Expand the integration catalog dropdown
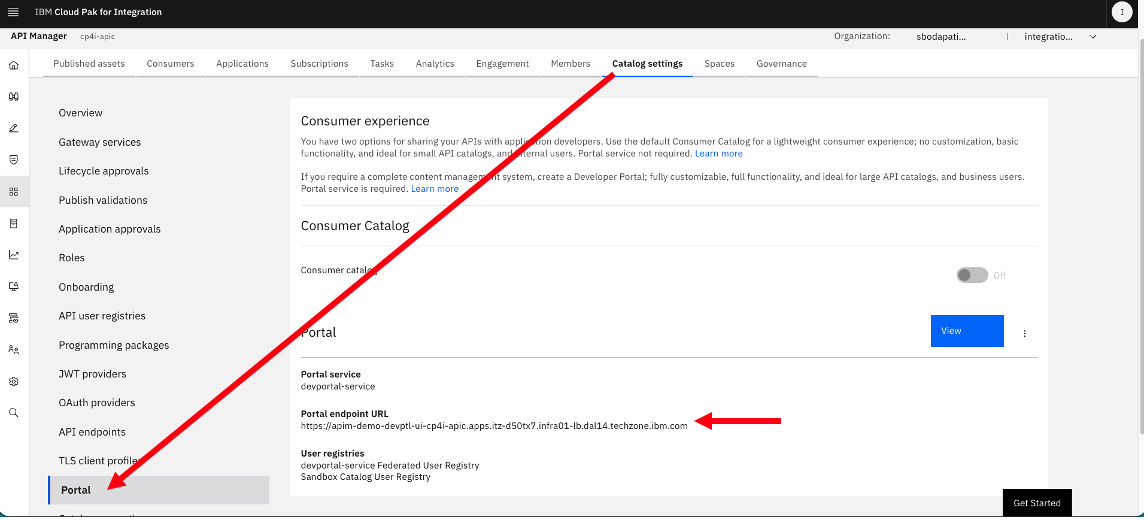 click(x=1060, y=36)
